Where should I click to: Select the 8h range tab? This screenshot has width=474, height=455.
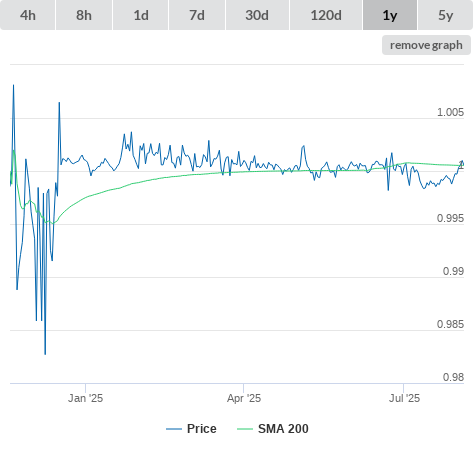(84, 15)
